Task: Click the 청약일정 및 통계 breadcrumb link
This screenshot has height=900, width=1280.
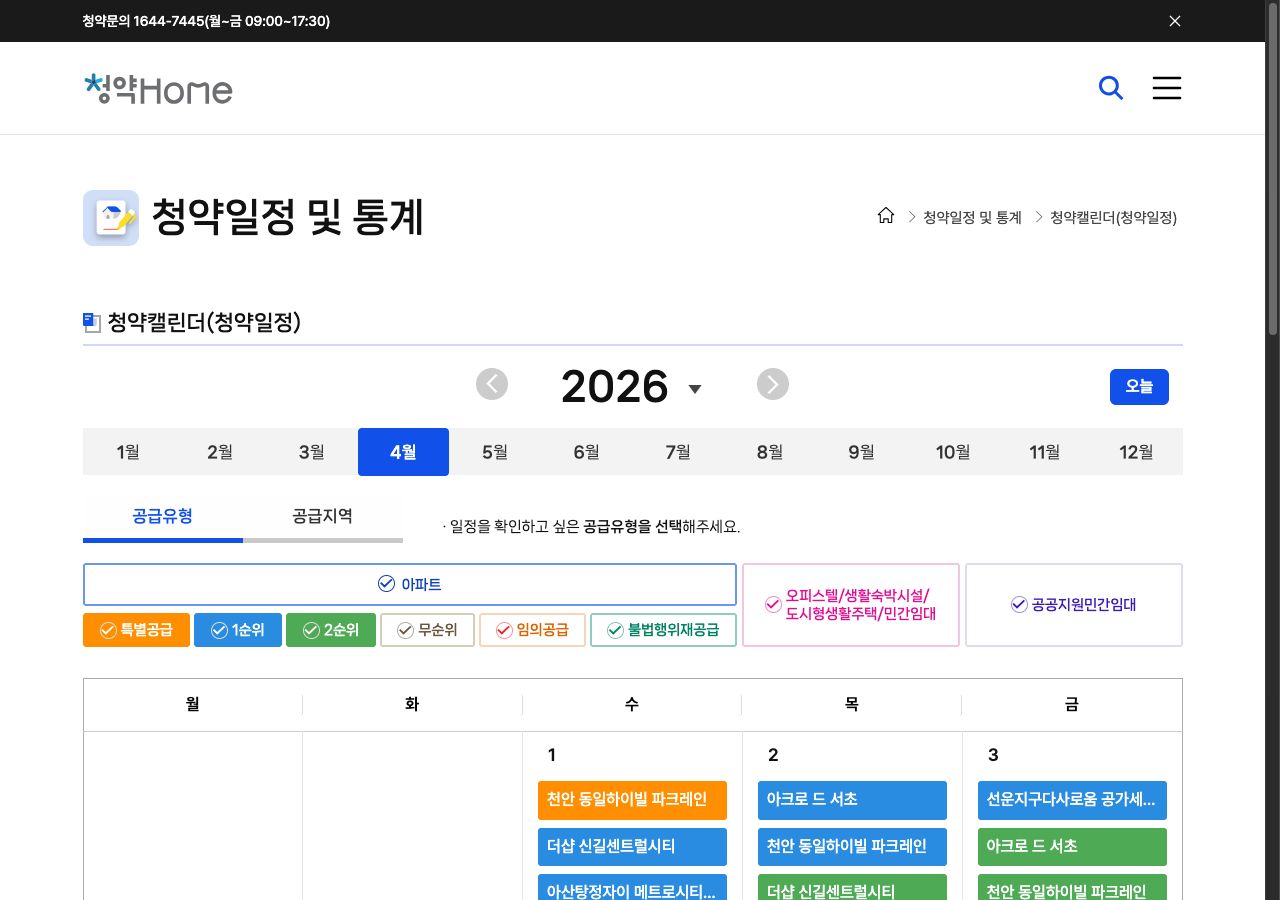Action: 972,217
